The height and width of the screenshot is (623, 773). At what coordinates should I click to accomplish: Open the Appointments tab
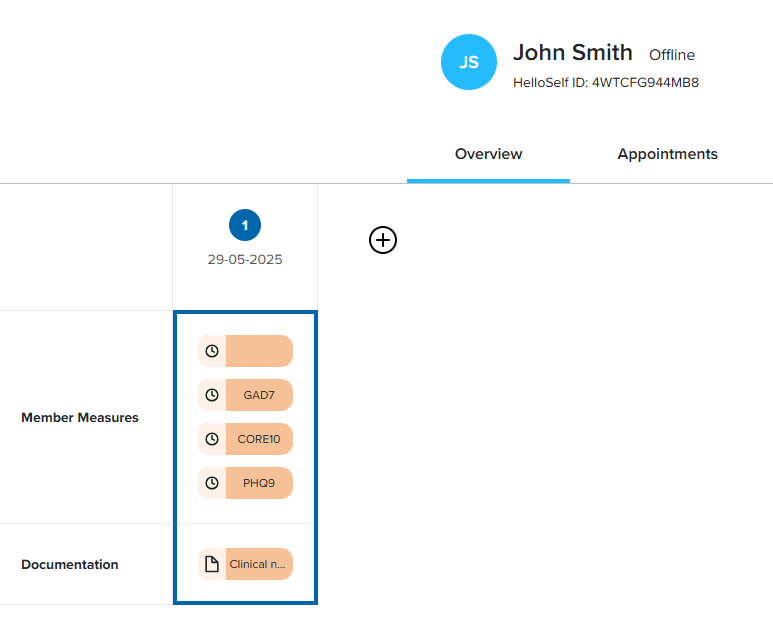coord(667,154)
